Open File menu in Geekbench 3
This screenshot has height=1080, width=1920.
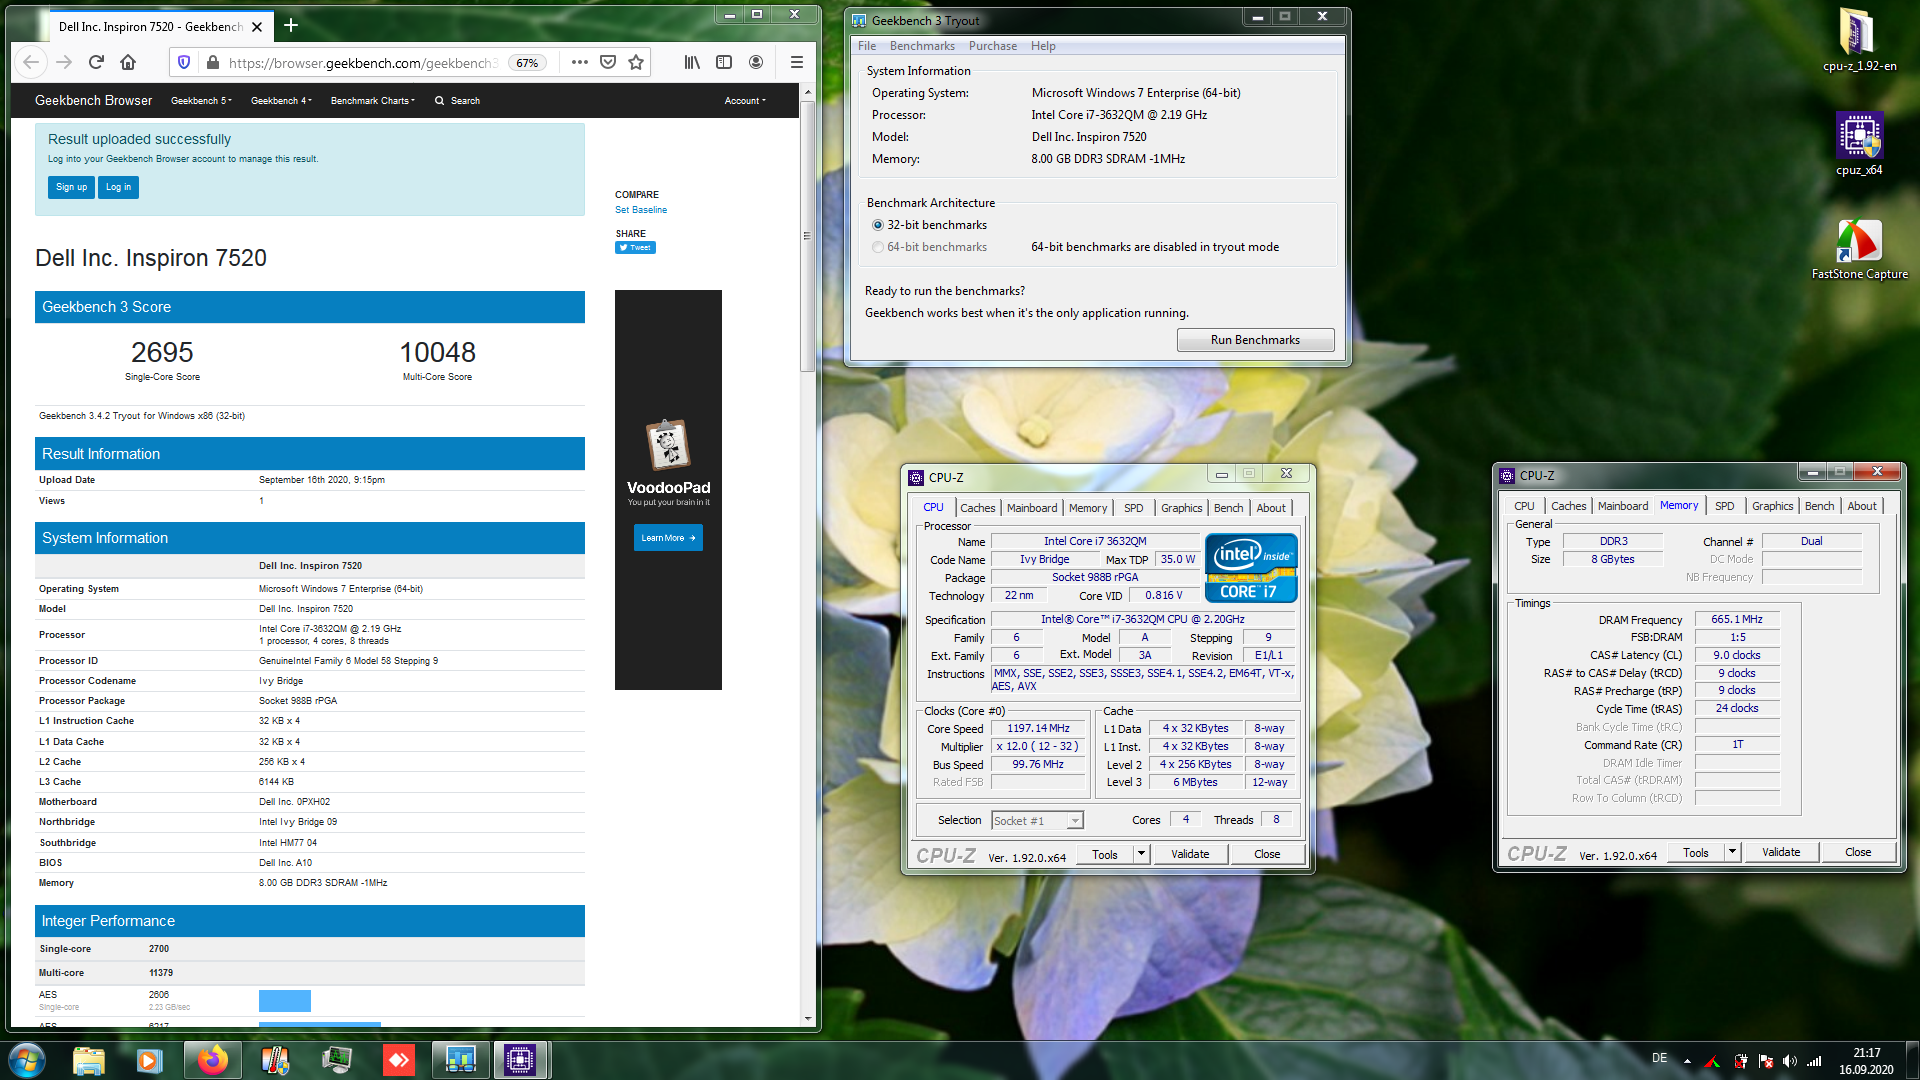[867, 46]
